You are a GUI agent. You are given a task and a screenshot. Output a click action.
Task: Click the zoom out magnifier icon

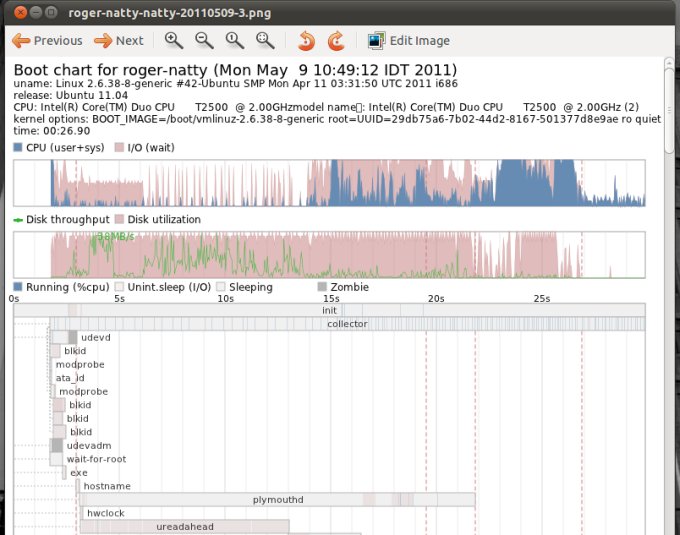[x=204, y=41]
